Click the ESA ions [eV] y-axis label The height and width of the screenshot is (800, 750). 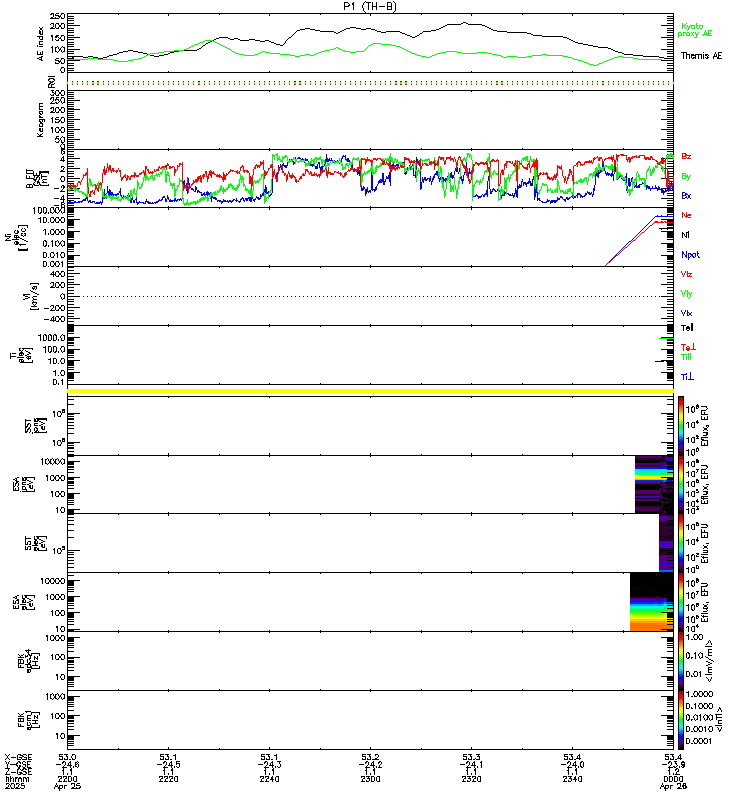point(23,485)
